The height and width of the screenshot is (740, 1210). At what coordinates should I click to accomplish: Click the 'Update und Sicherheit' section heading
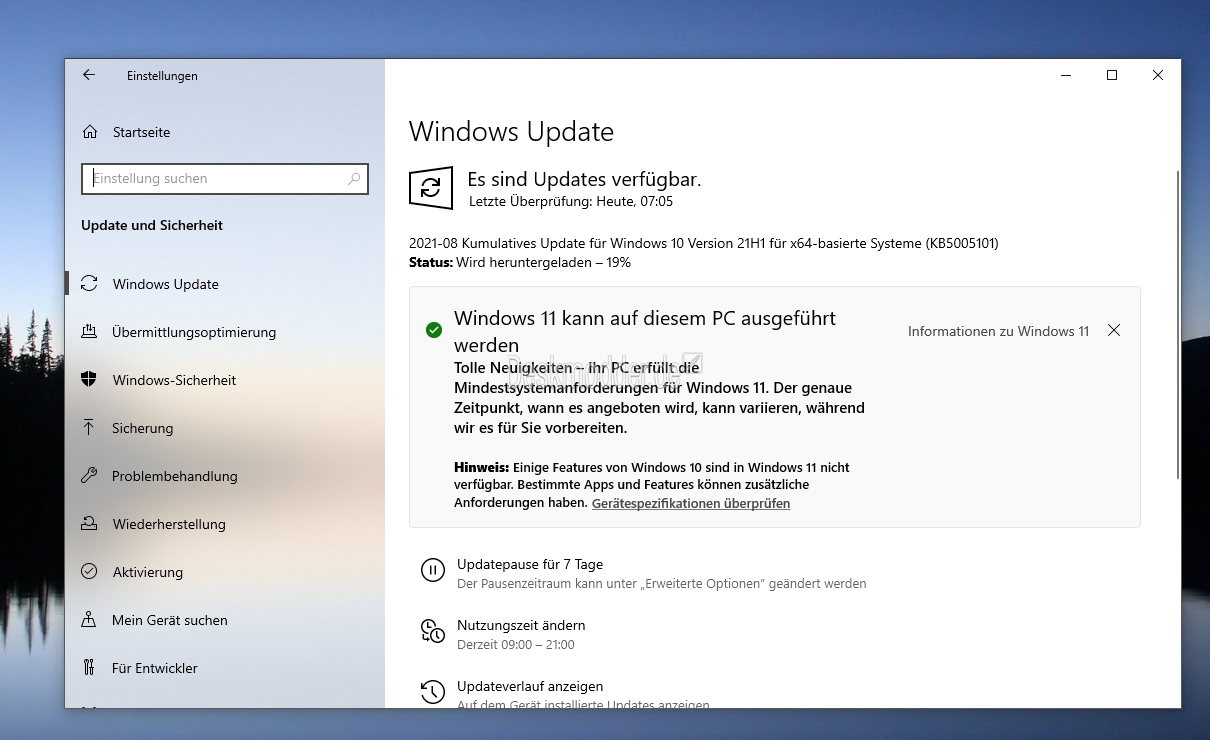(152, 226)
